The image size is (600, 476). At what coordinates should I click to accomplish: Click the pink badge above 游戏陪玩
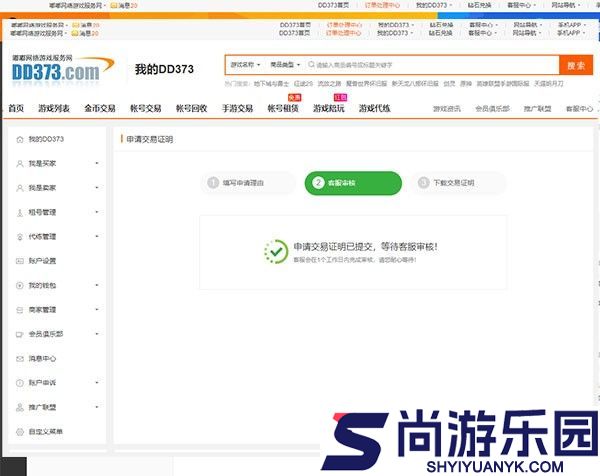click(340, 98)
